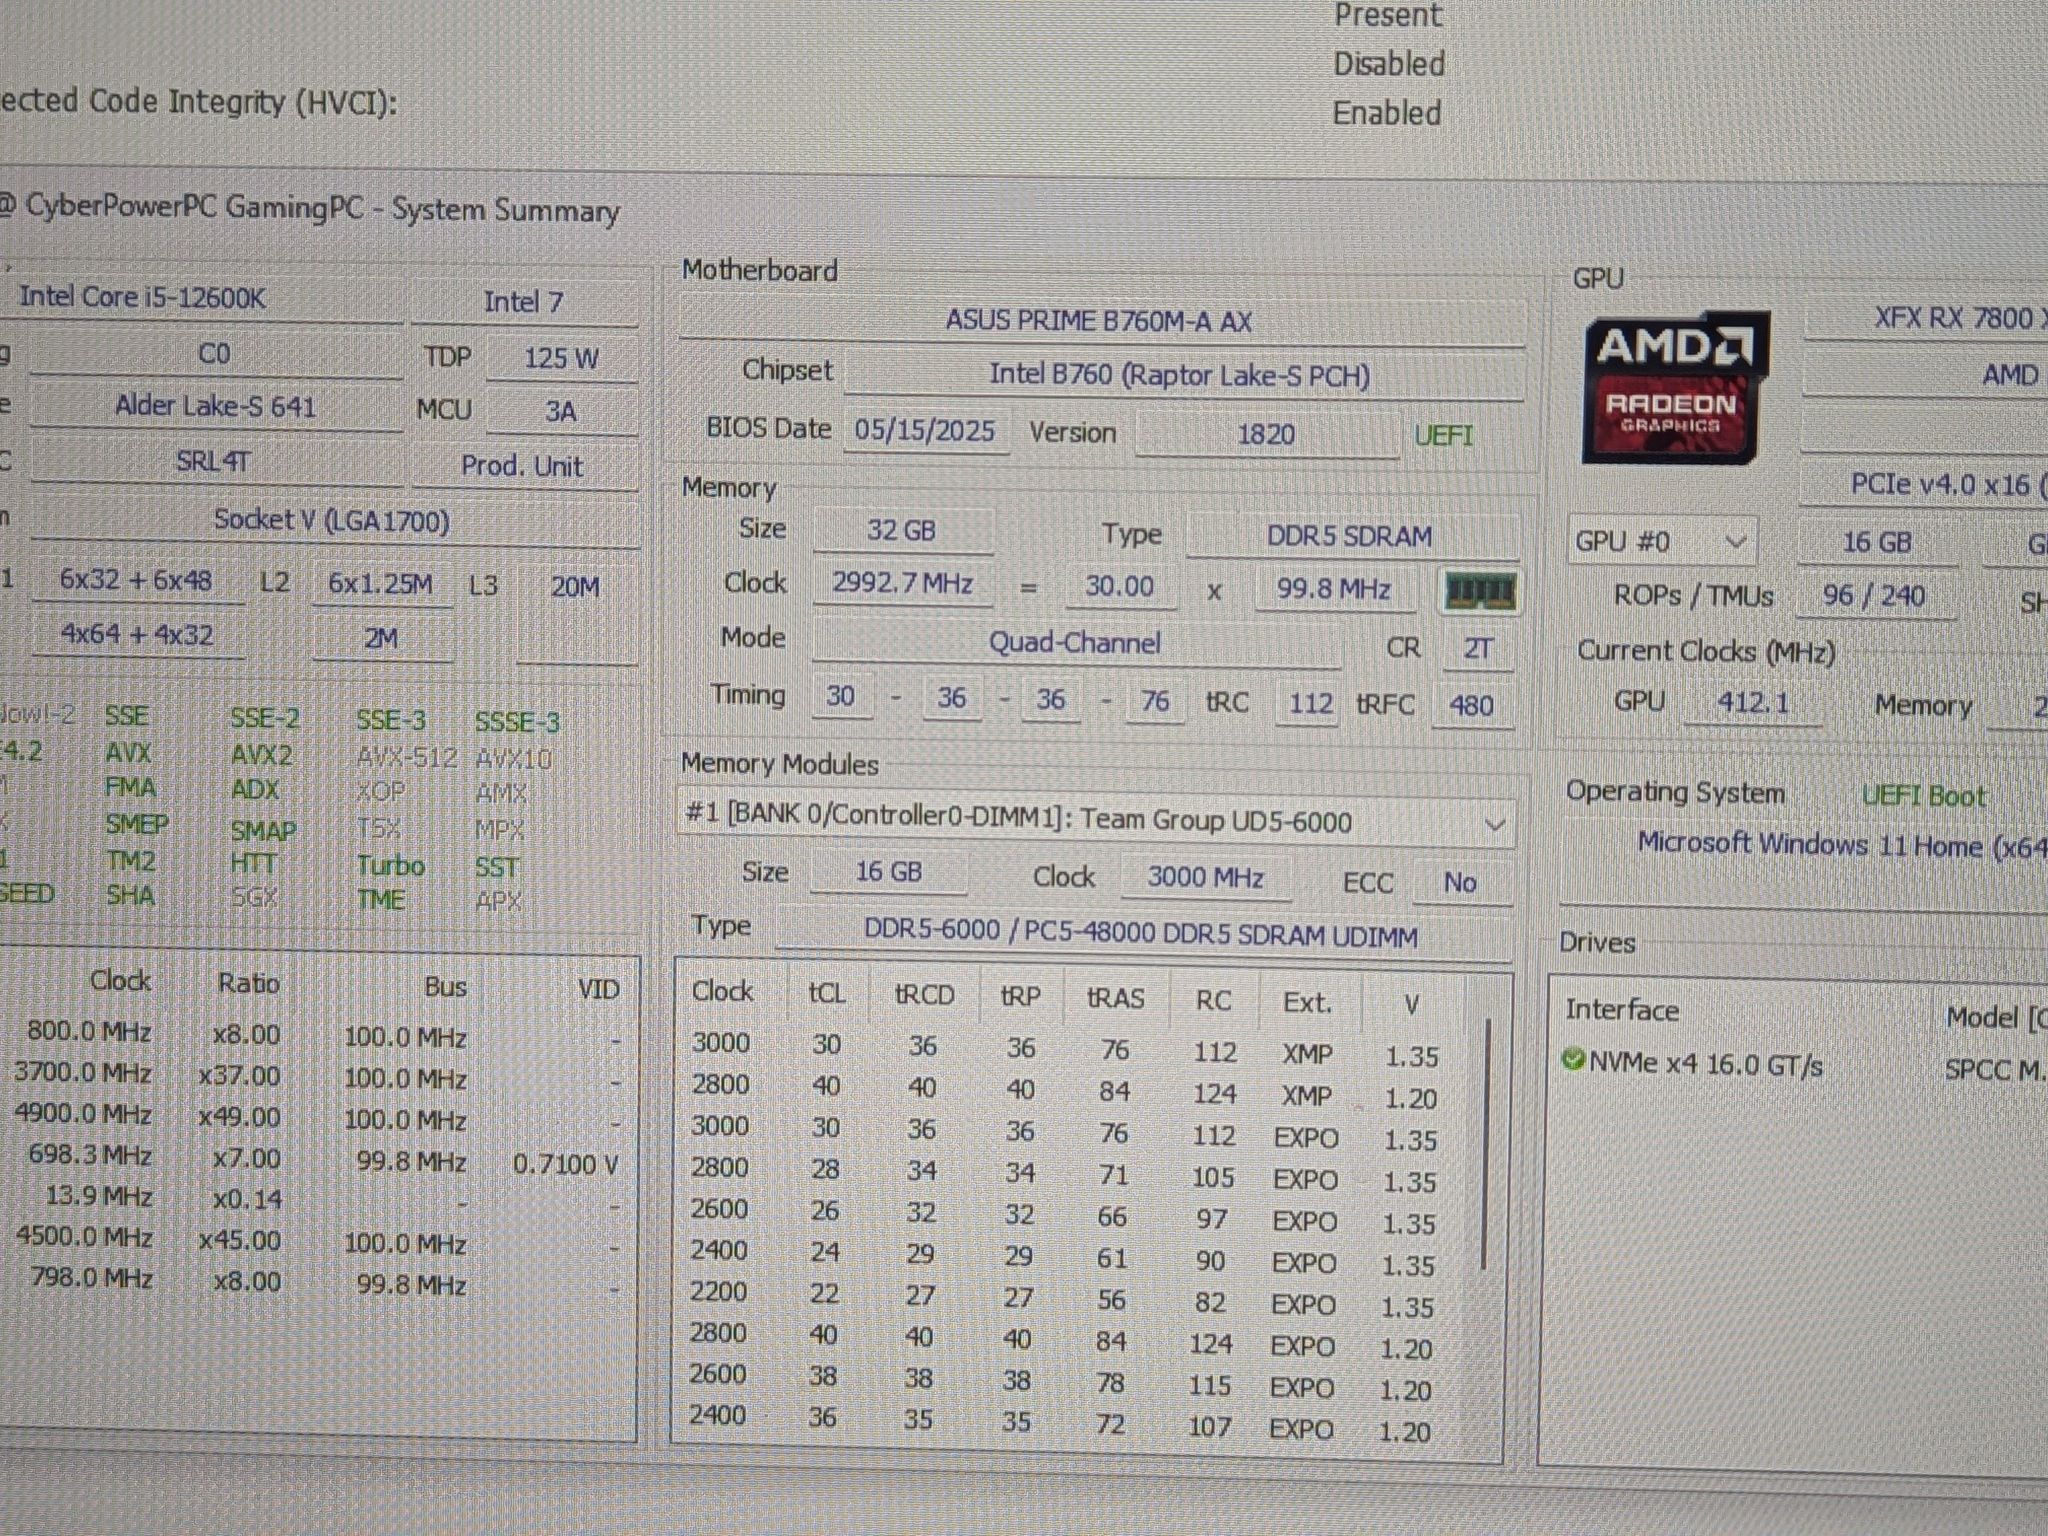
Task: Click the tRAS column header
Action: (x=1115, y=998)
